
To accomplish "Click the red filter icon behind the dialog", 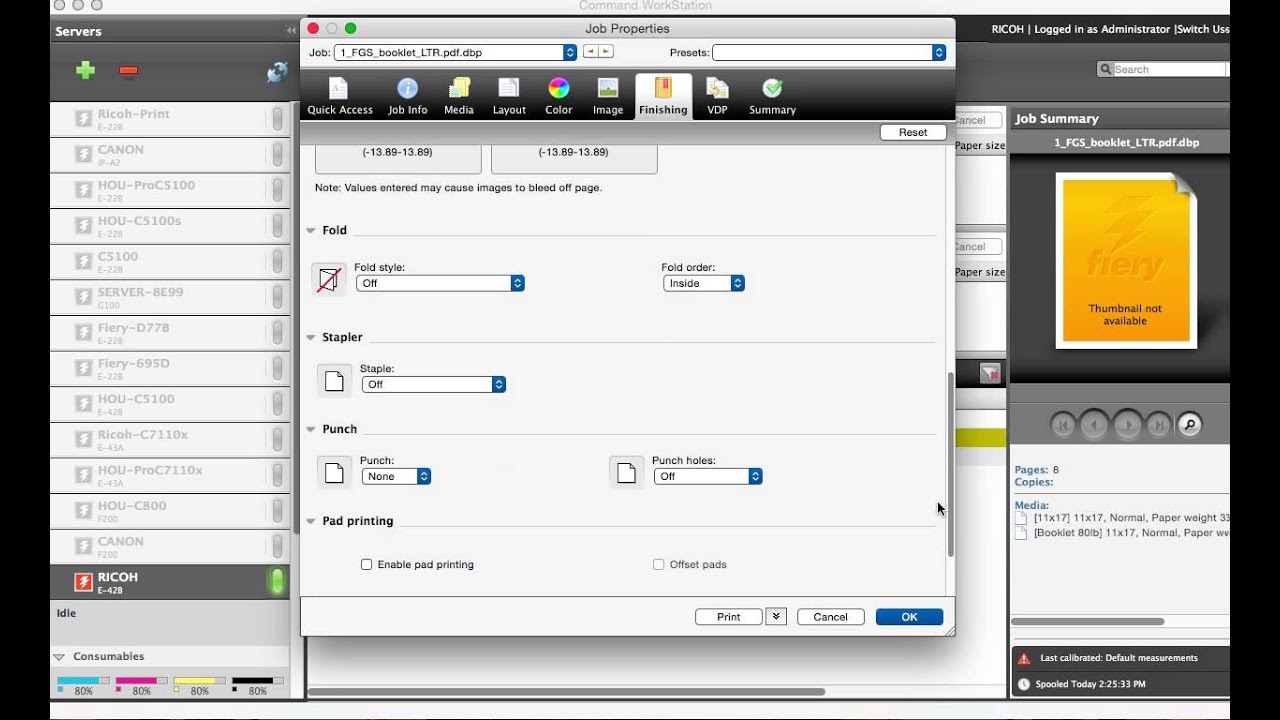I will [990, 373].
